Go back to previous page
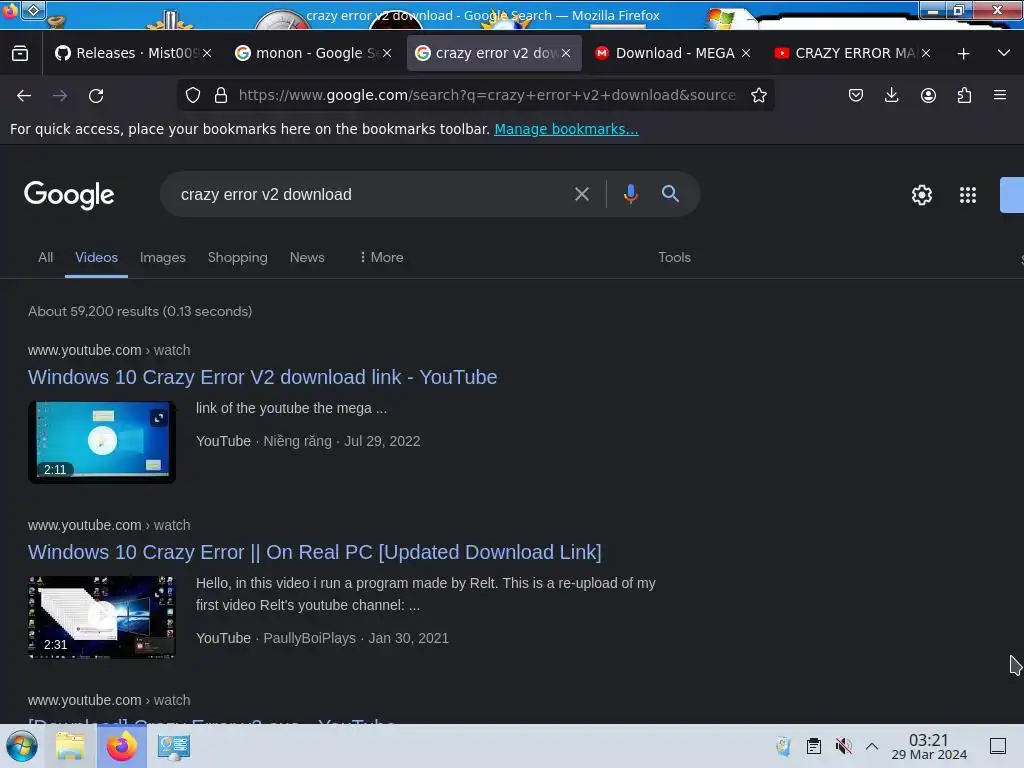Viewport: 1024px width, 768px height. [24, 95]
